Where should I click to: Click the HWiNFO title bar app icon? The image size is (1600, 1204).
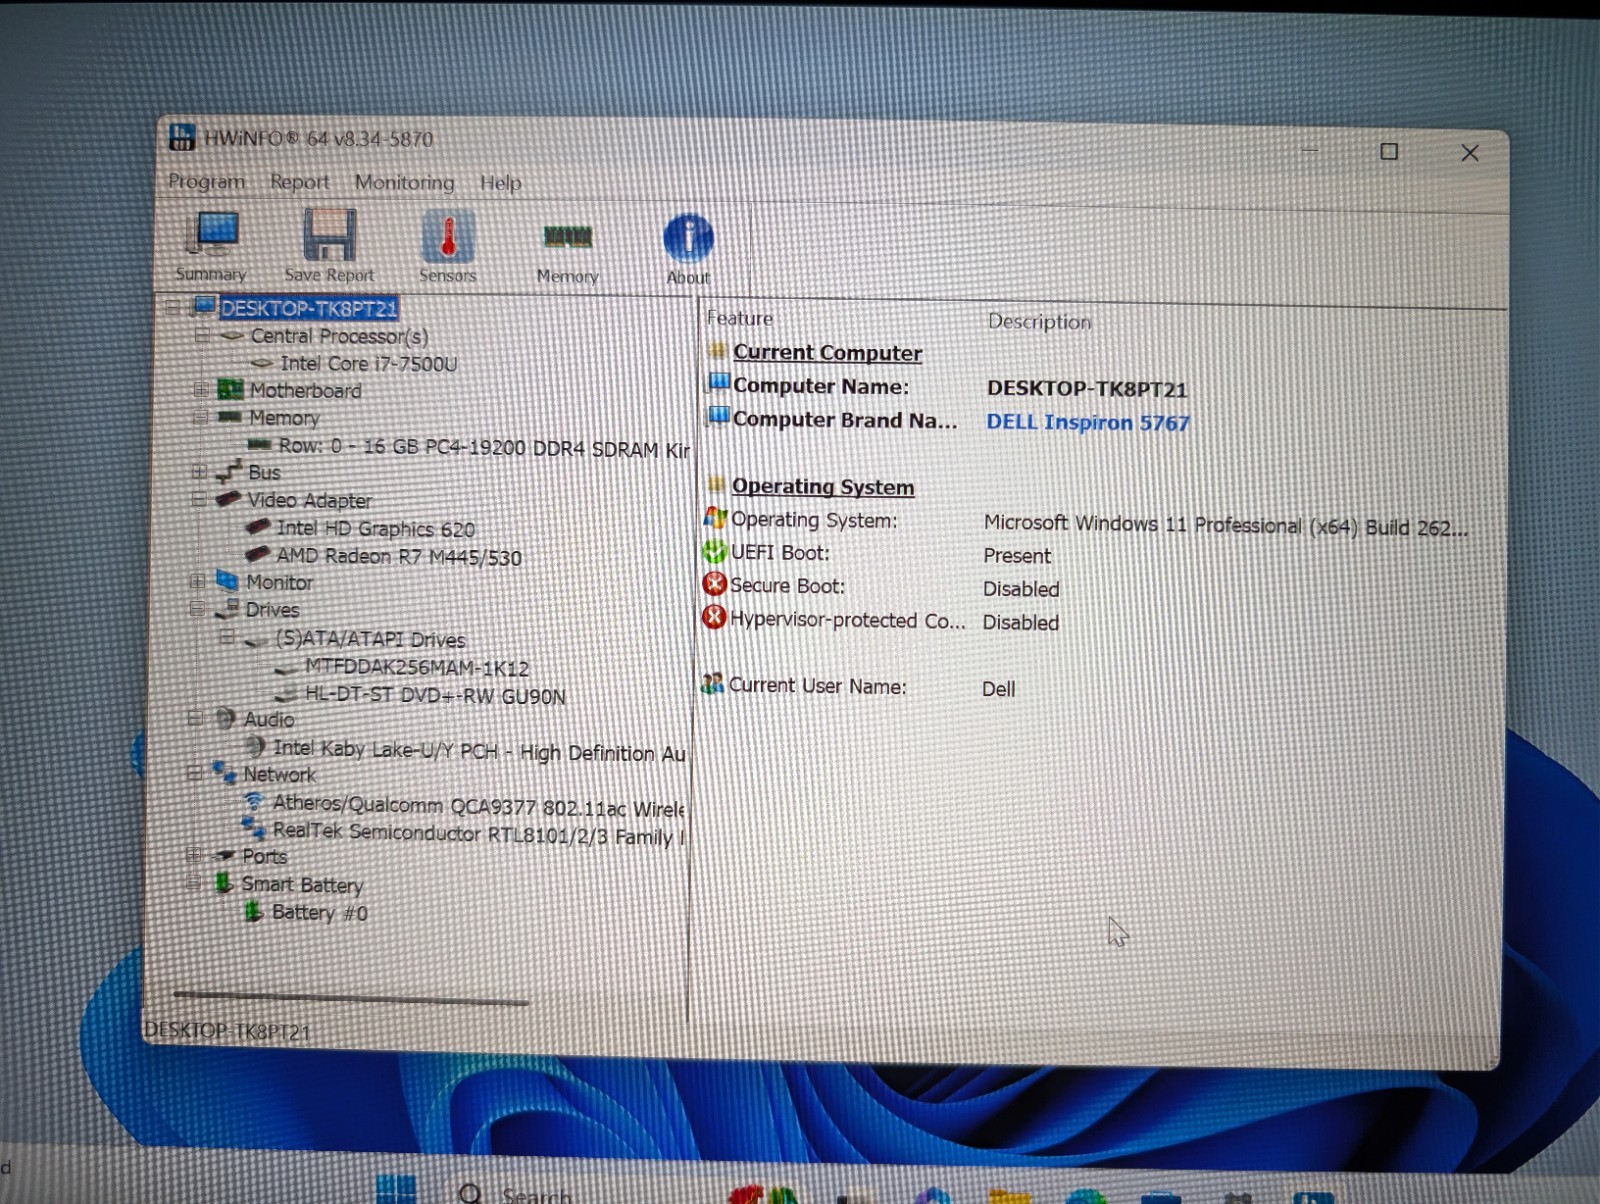pyautogui.click(x=182, y=136)
